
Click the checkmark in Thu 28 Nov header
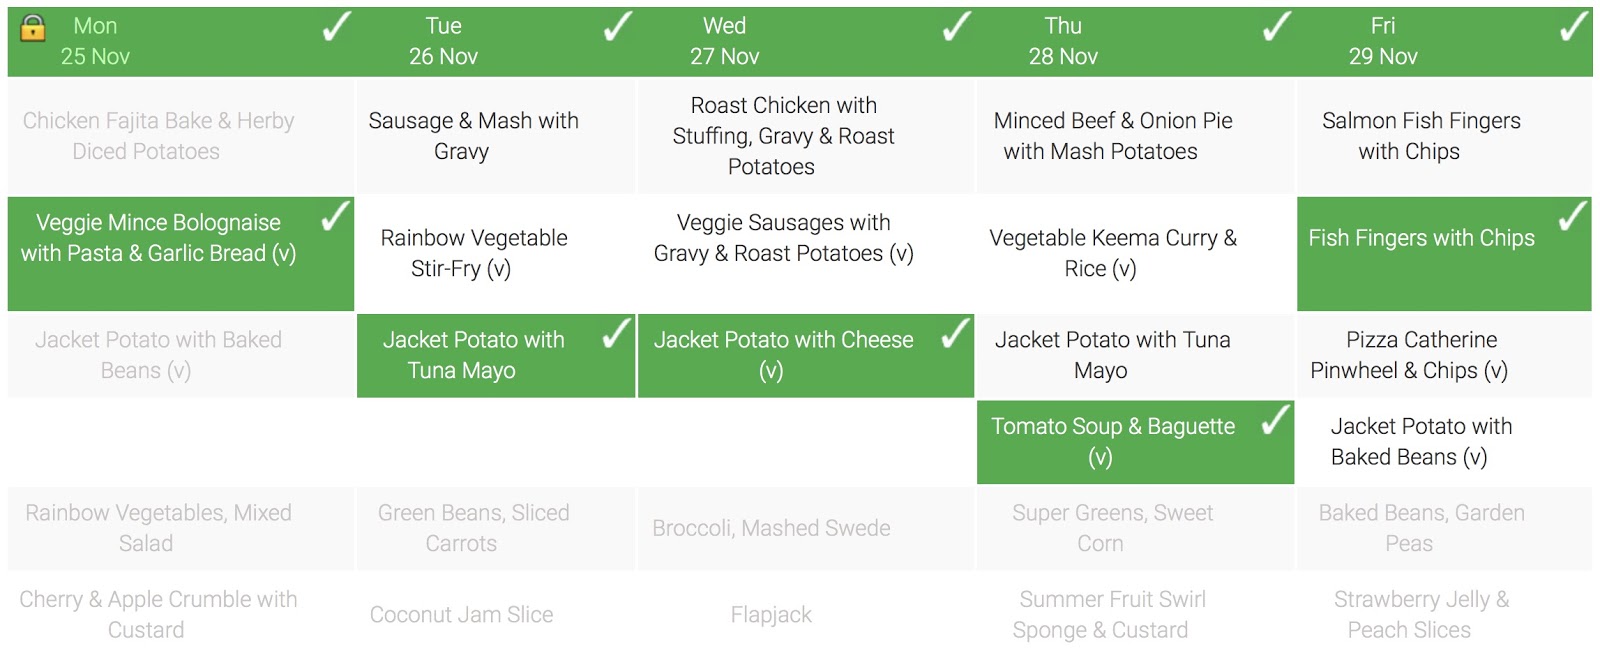1276,27
